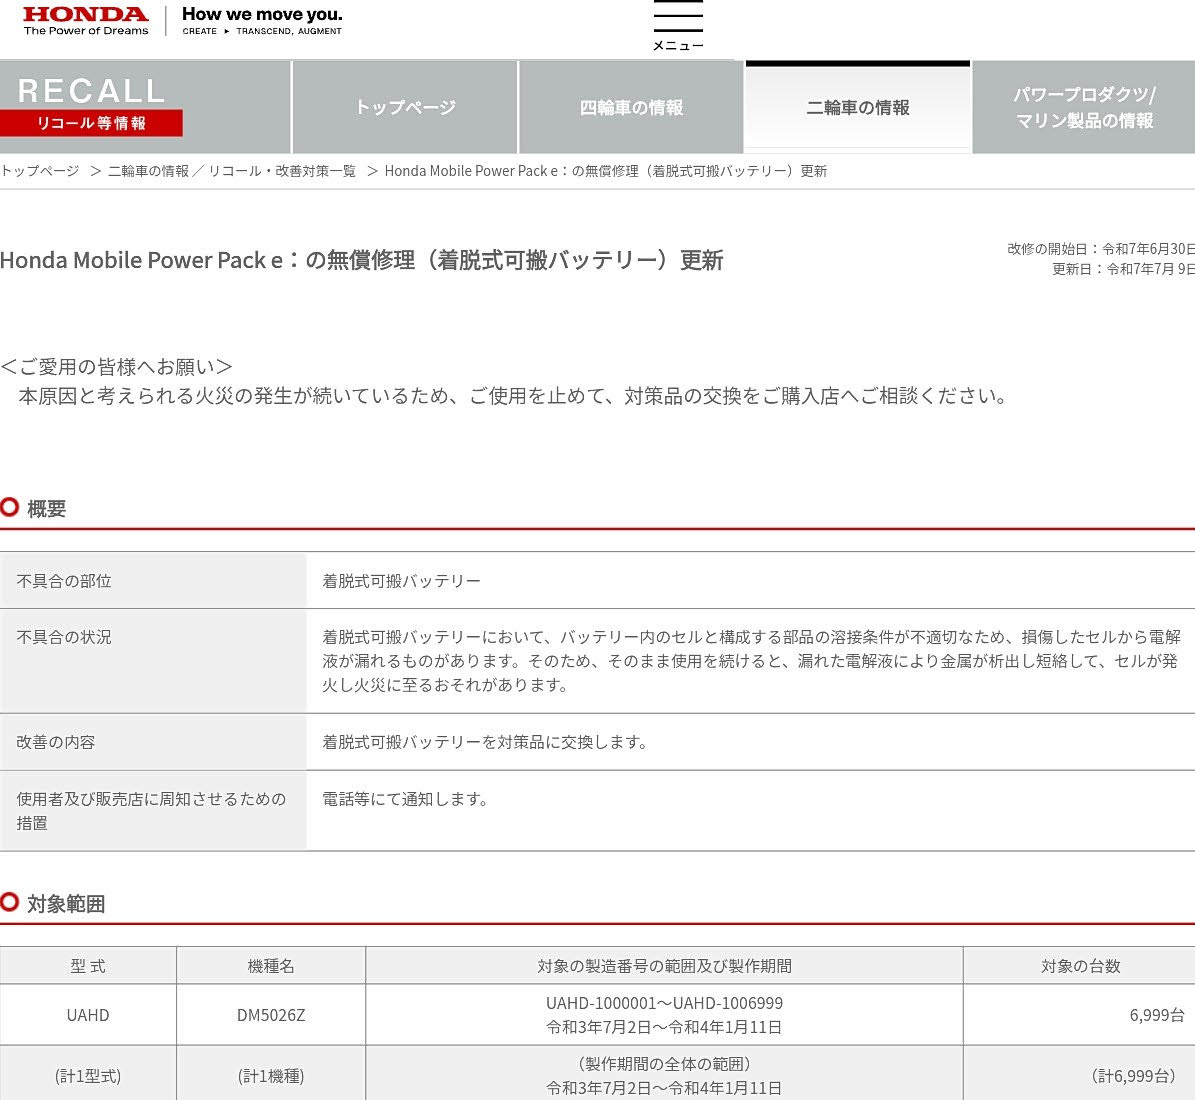Click the page title Honda Mobile Power Pack e: の無償修理

[361, 260]
